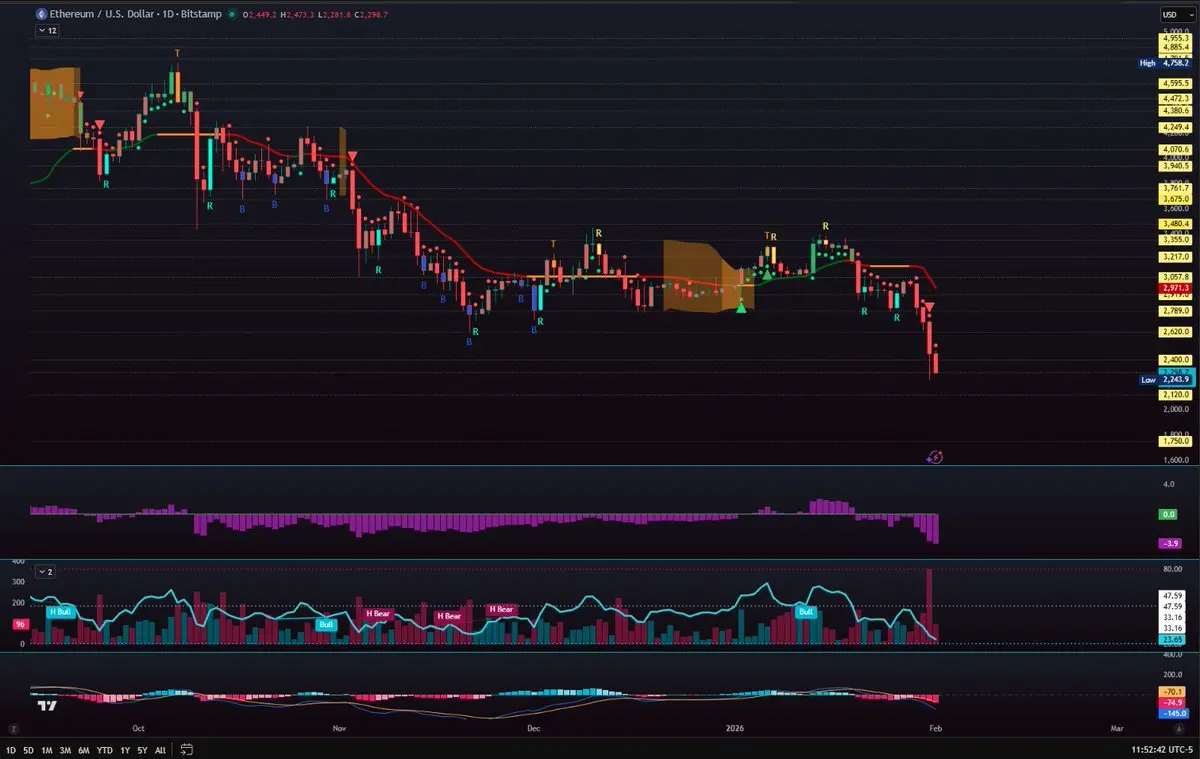Click the green market status dot
This screenshot has height=759, width=1200.
click(x=232, y=15)
